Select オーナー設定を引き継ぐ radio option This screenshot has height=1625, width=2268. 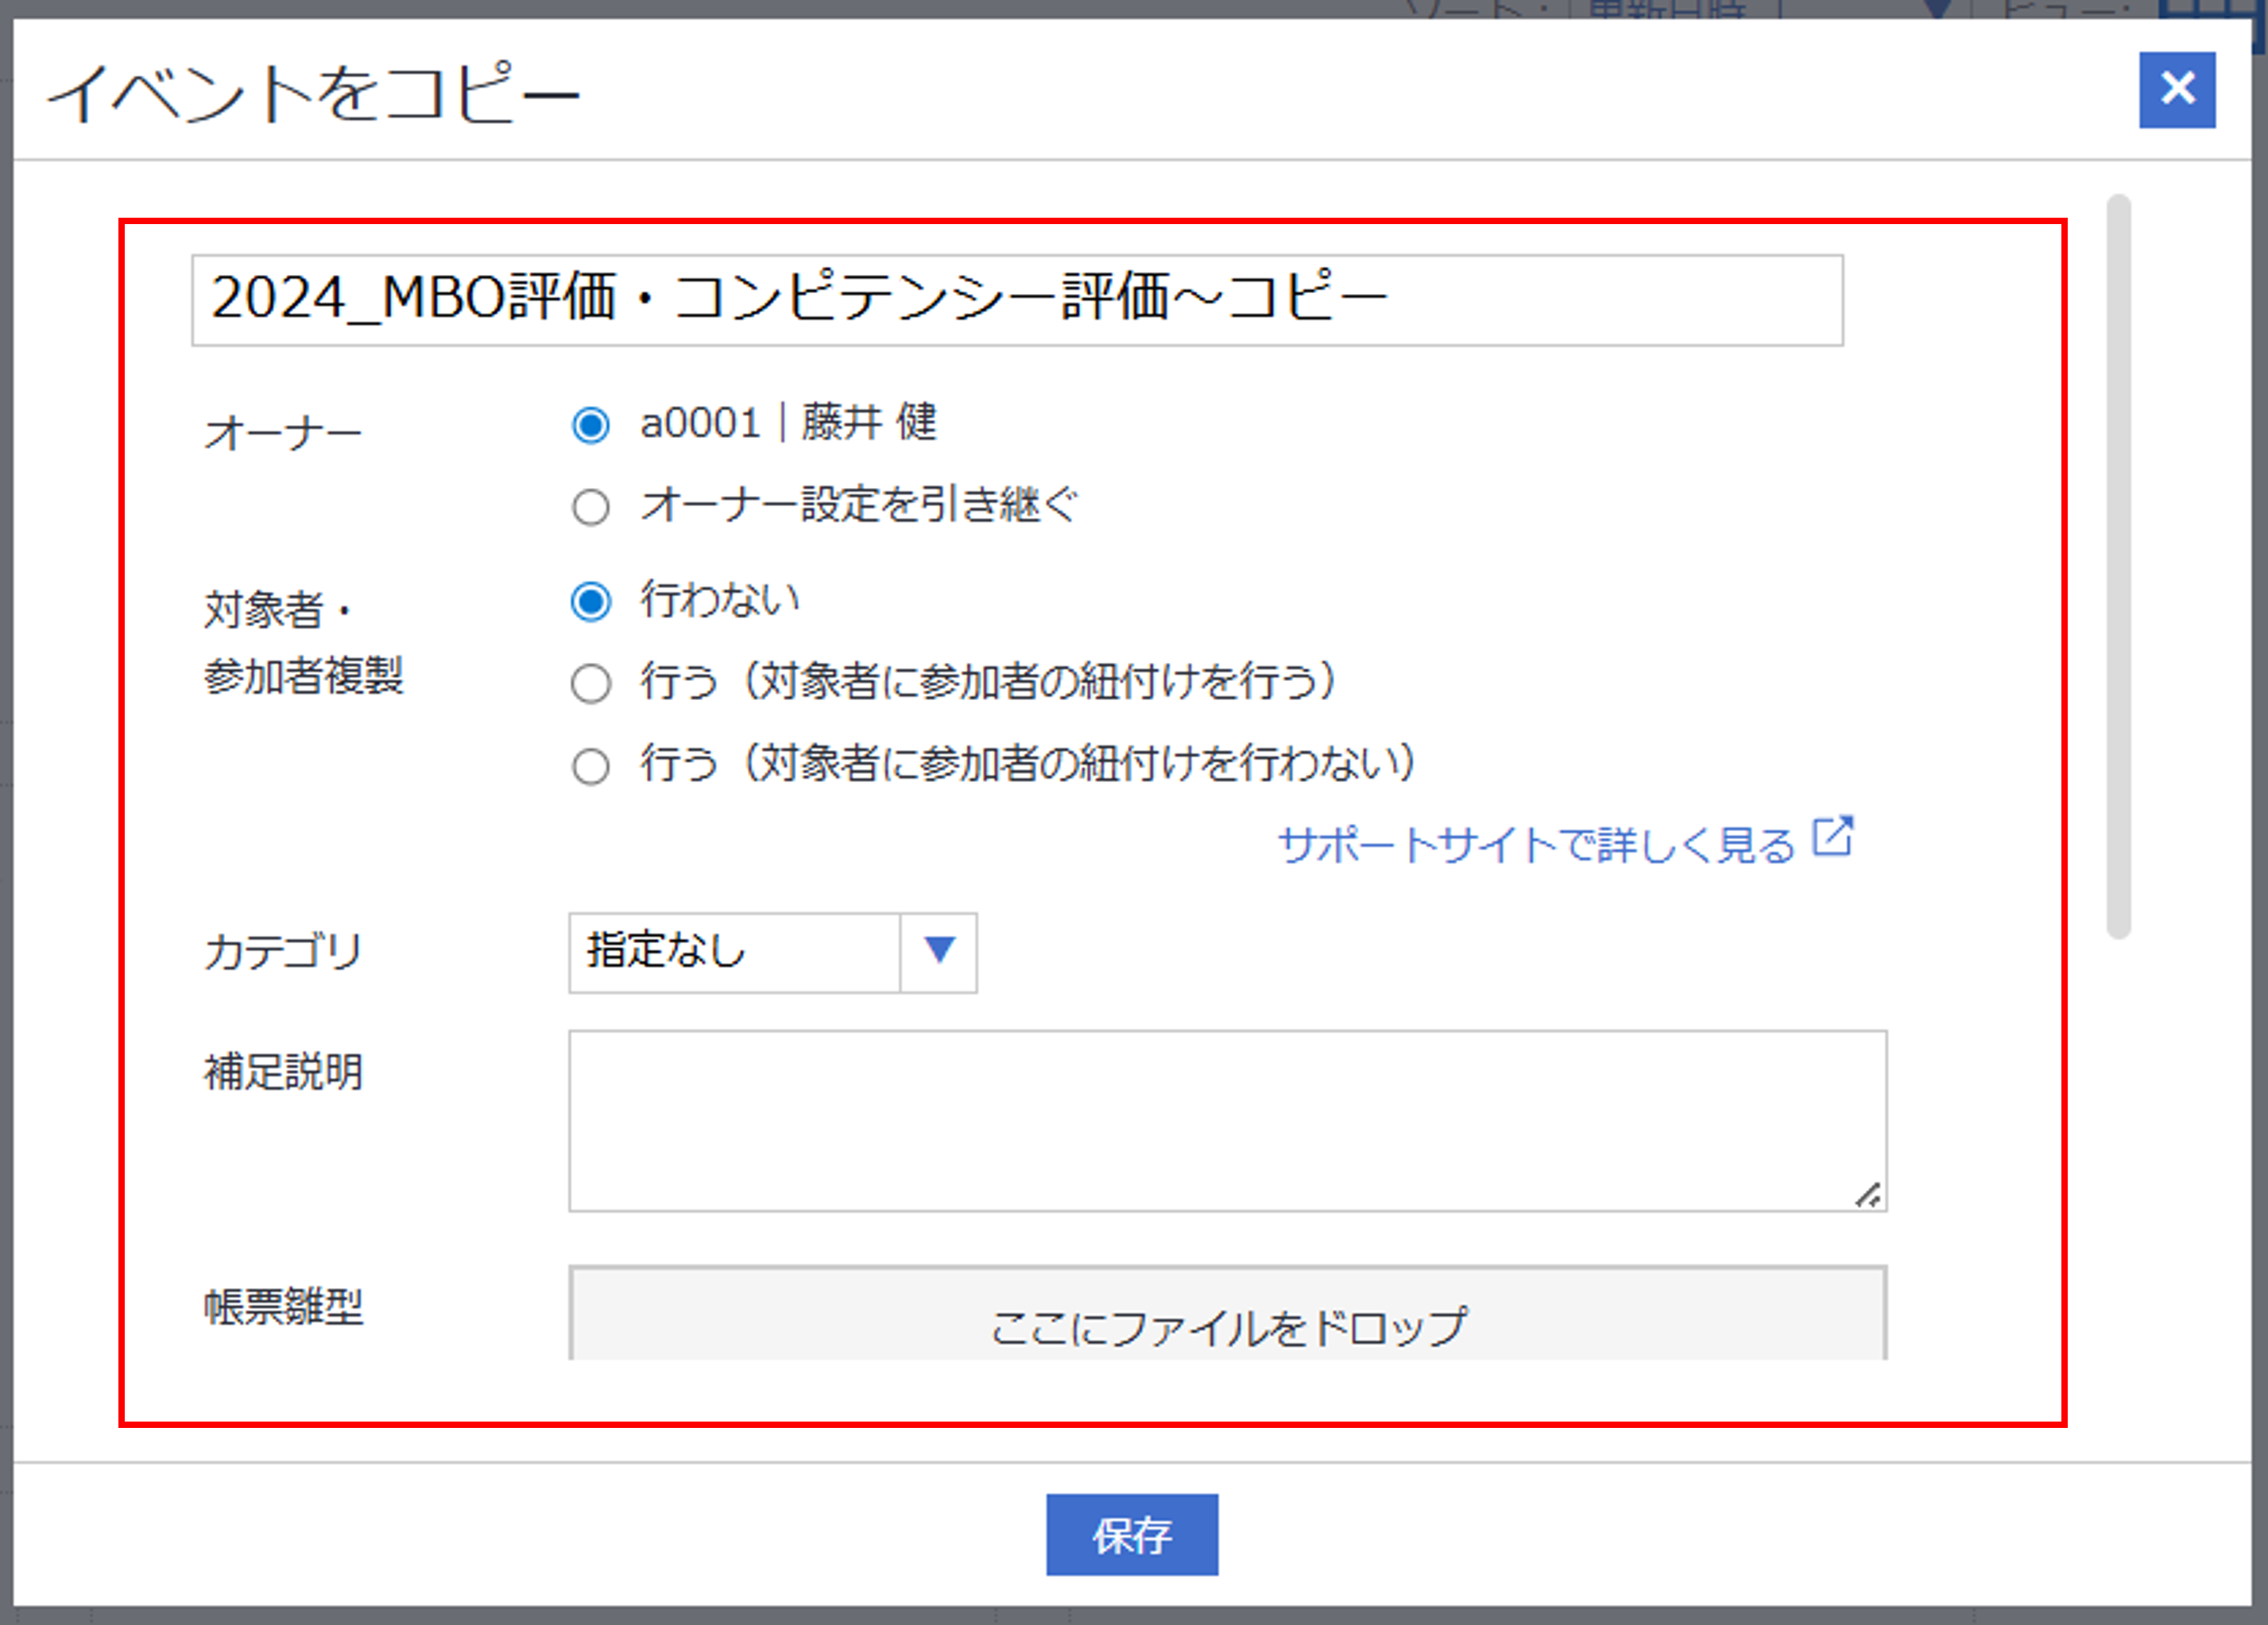(x=590, y=507)
